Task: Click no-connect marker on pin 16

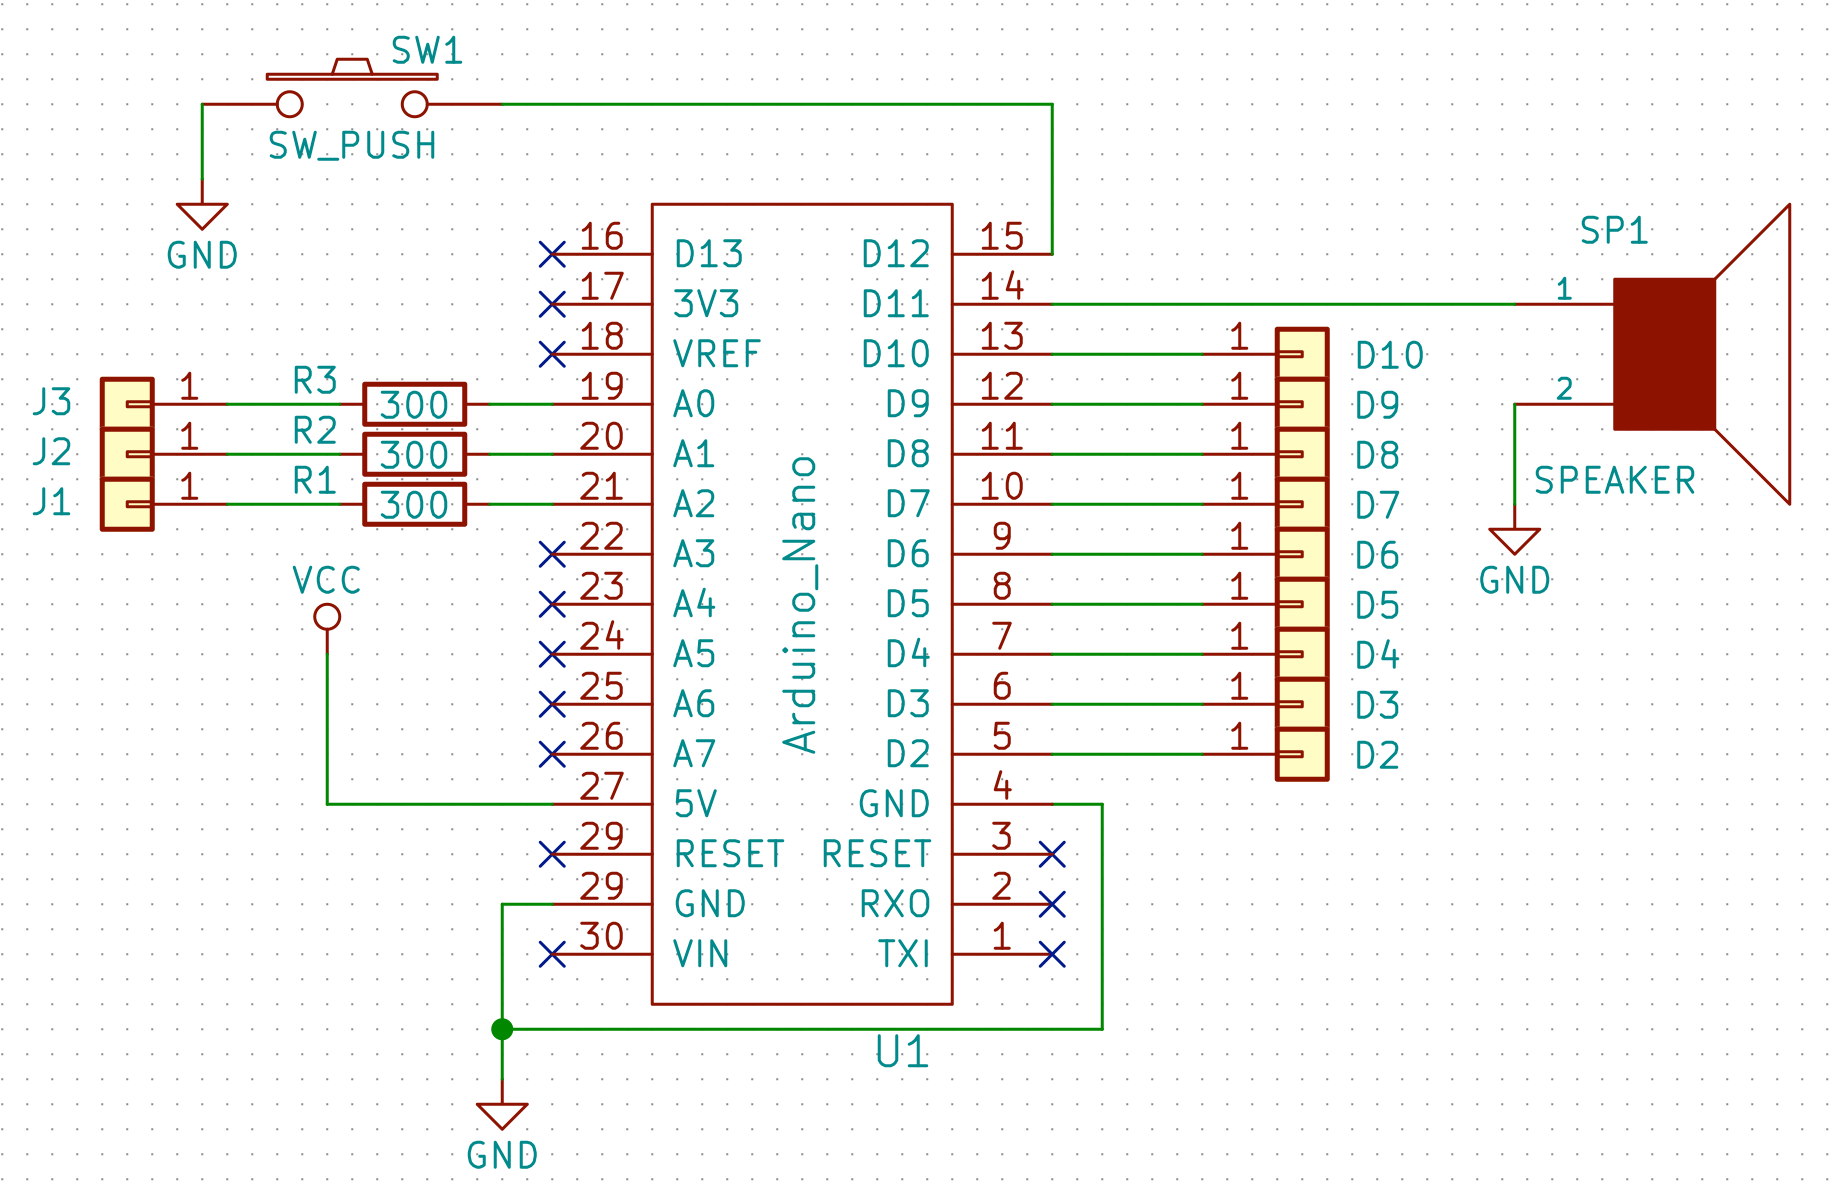Action: pos(552,254)
